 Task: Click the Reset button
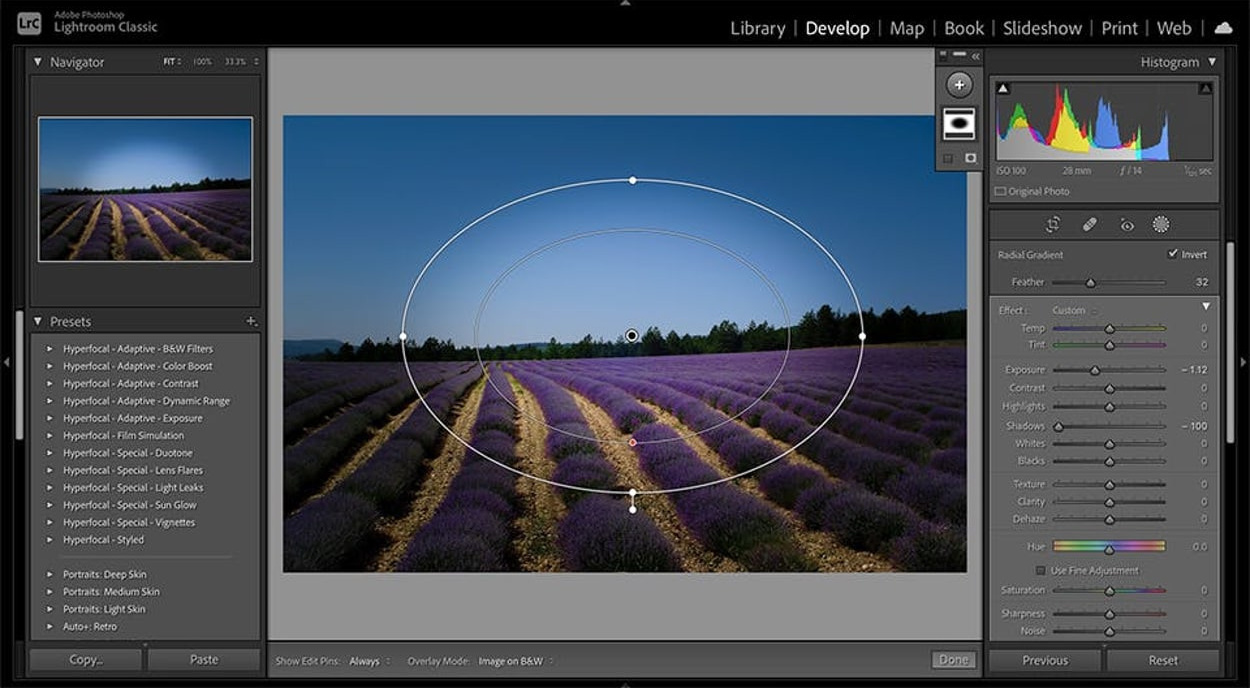1162,660
